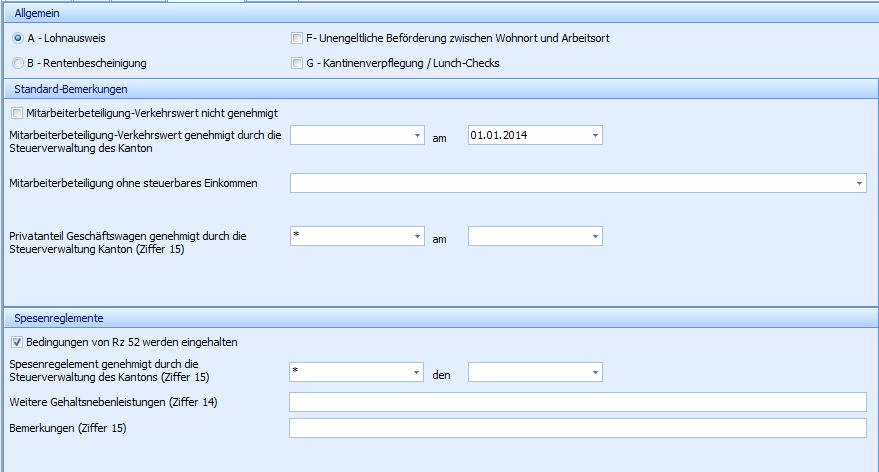Open date dropdown after 'den' for Spesenreglement

click(595, 372)
